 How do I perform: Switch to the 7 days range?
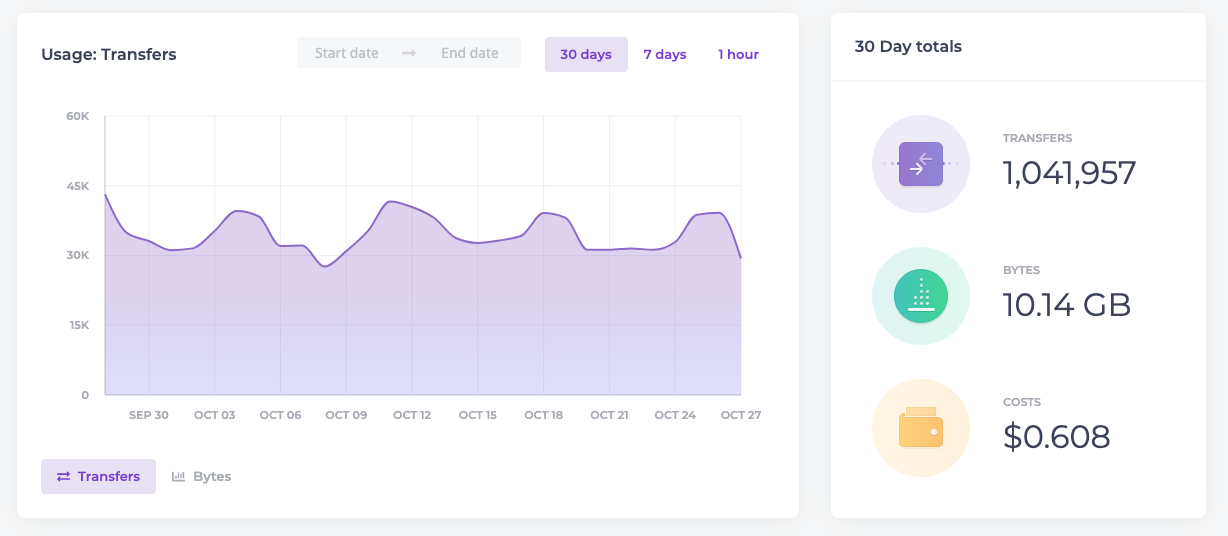[x=665, y=54]
